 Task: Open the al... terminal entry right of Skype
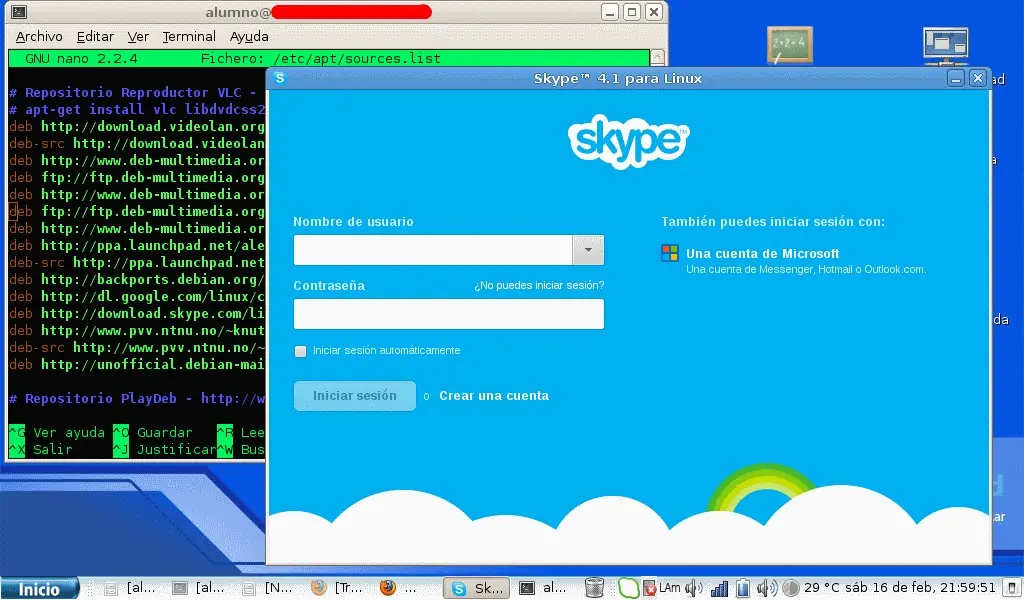click(x=543, y=588)
